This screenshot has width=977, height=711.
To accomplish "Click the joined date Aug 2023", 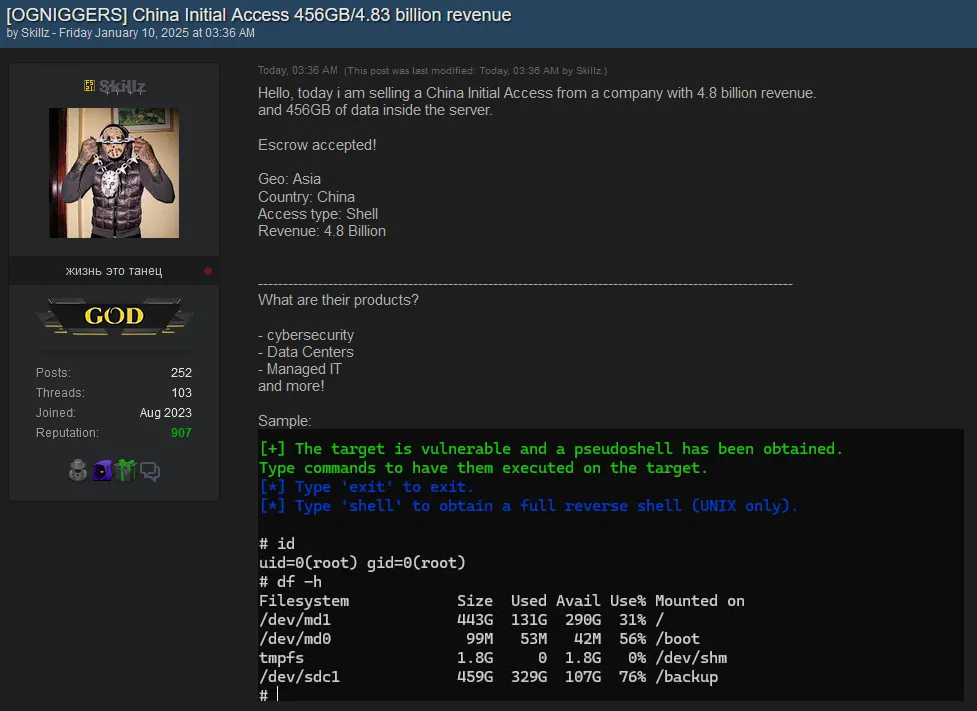I will click(165, 412).
